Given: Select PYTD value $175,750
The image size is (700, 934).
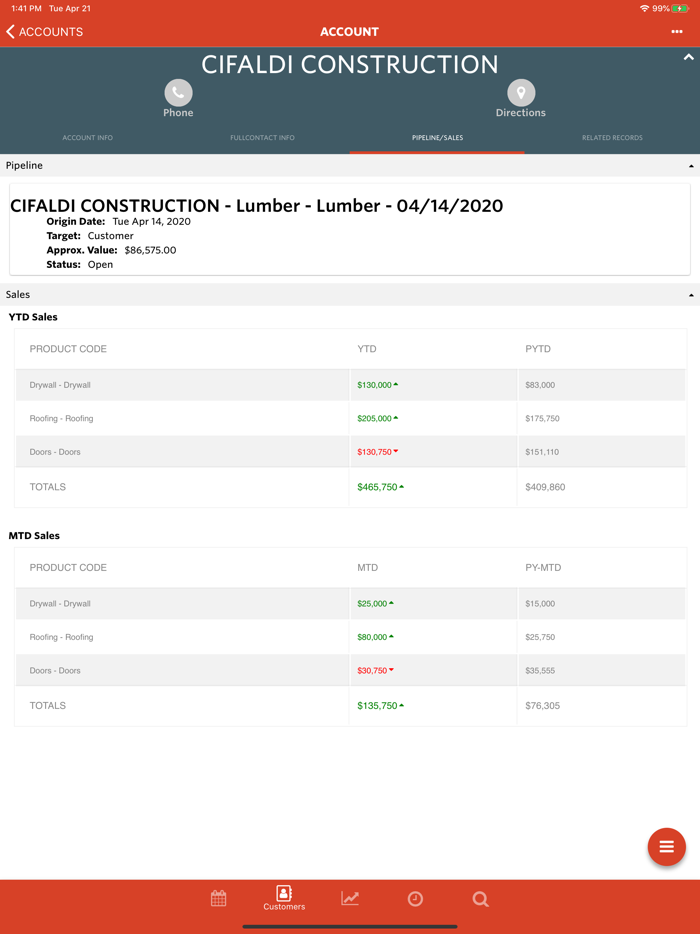Looking at the screenshot, I should click(542, 419).
